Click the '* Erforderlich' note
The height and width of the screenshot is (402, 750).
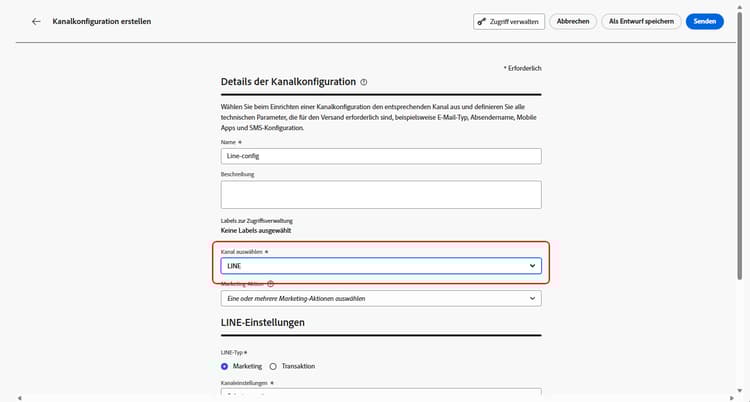pyautogui.click(x=522, y=68)
